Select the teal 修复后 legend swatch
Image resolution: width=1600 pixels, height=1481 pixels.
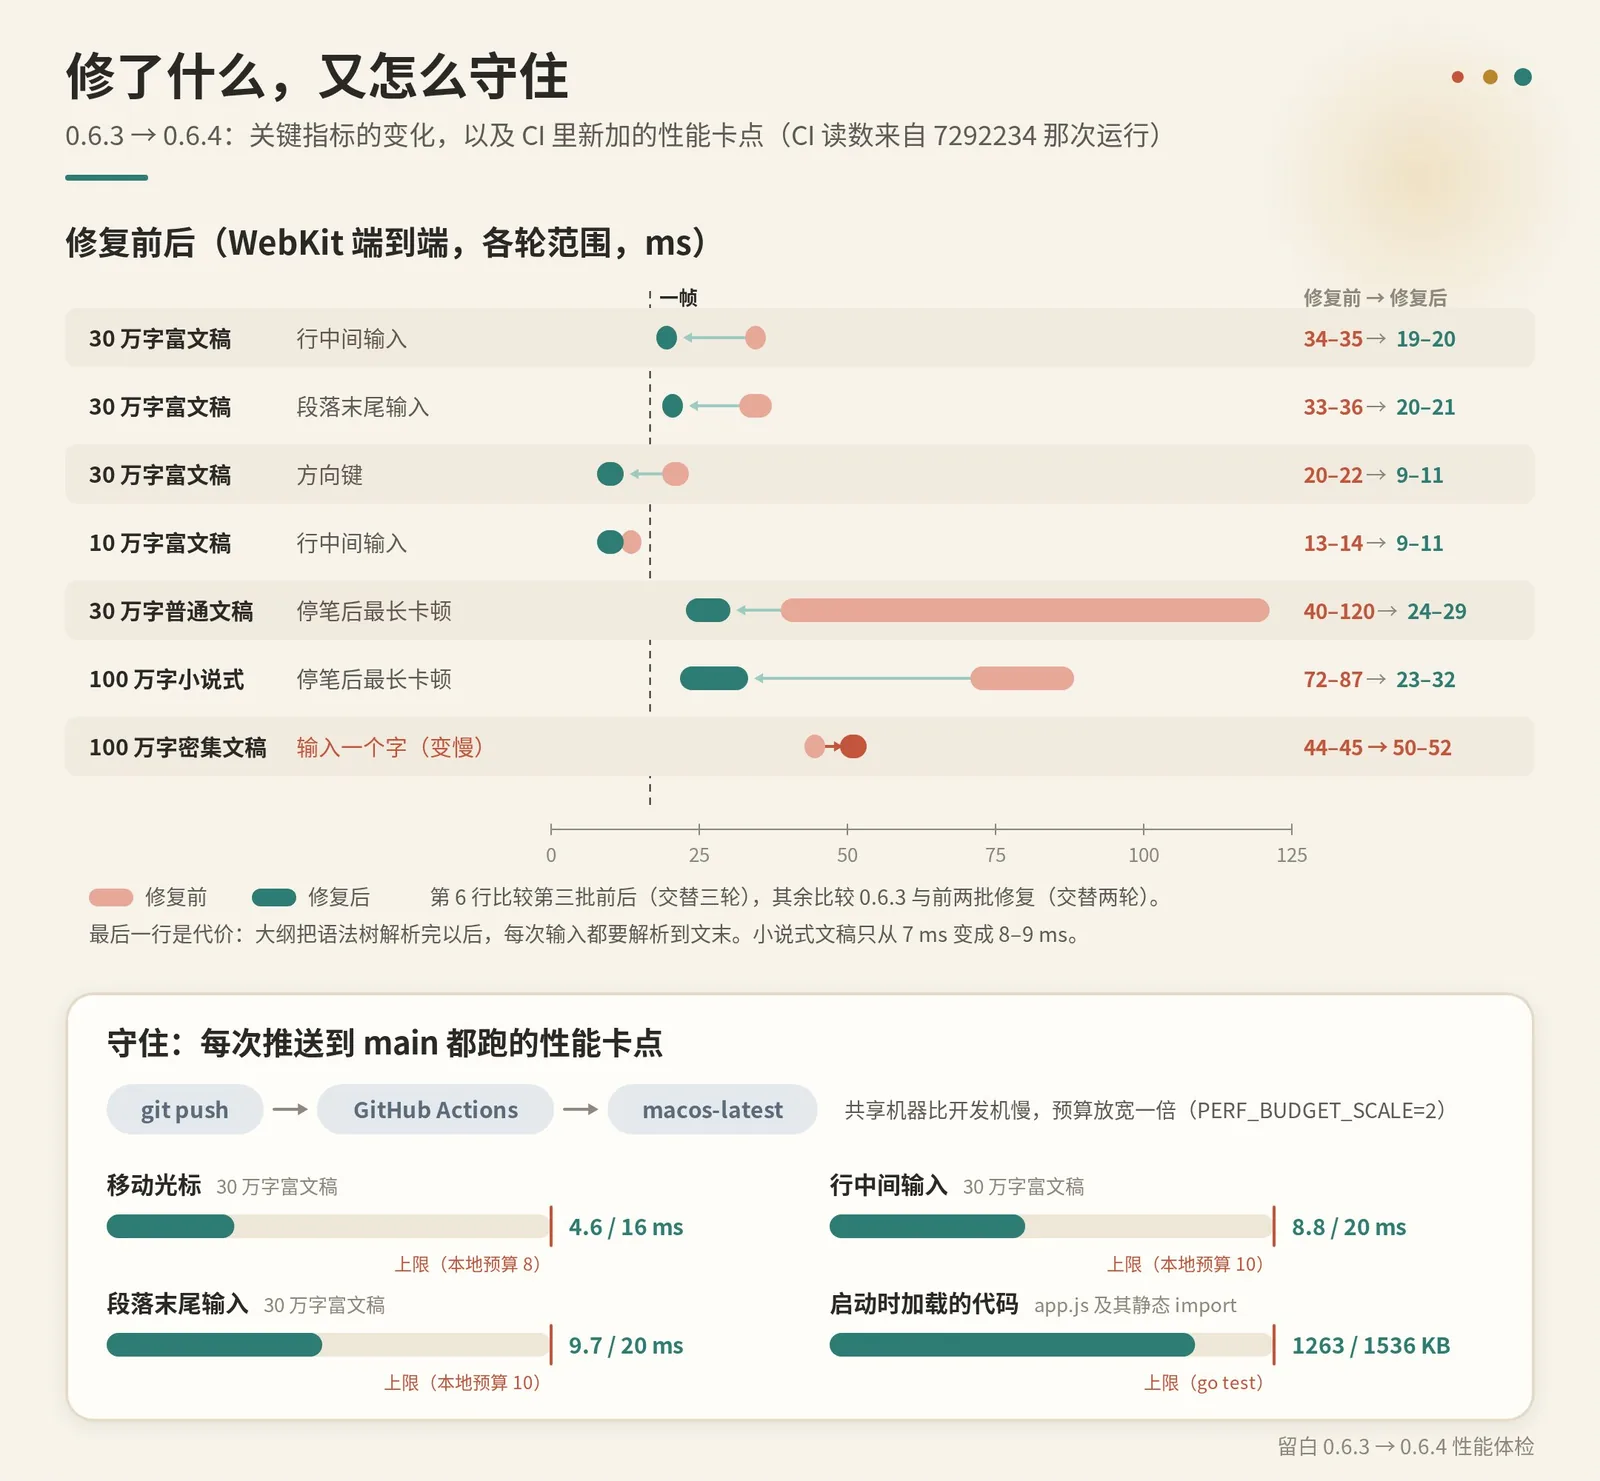[274, 897]
